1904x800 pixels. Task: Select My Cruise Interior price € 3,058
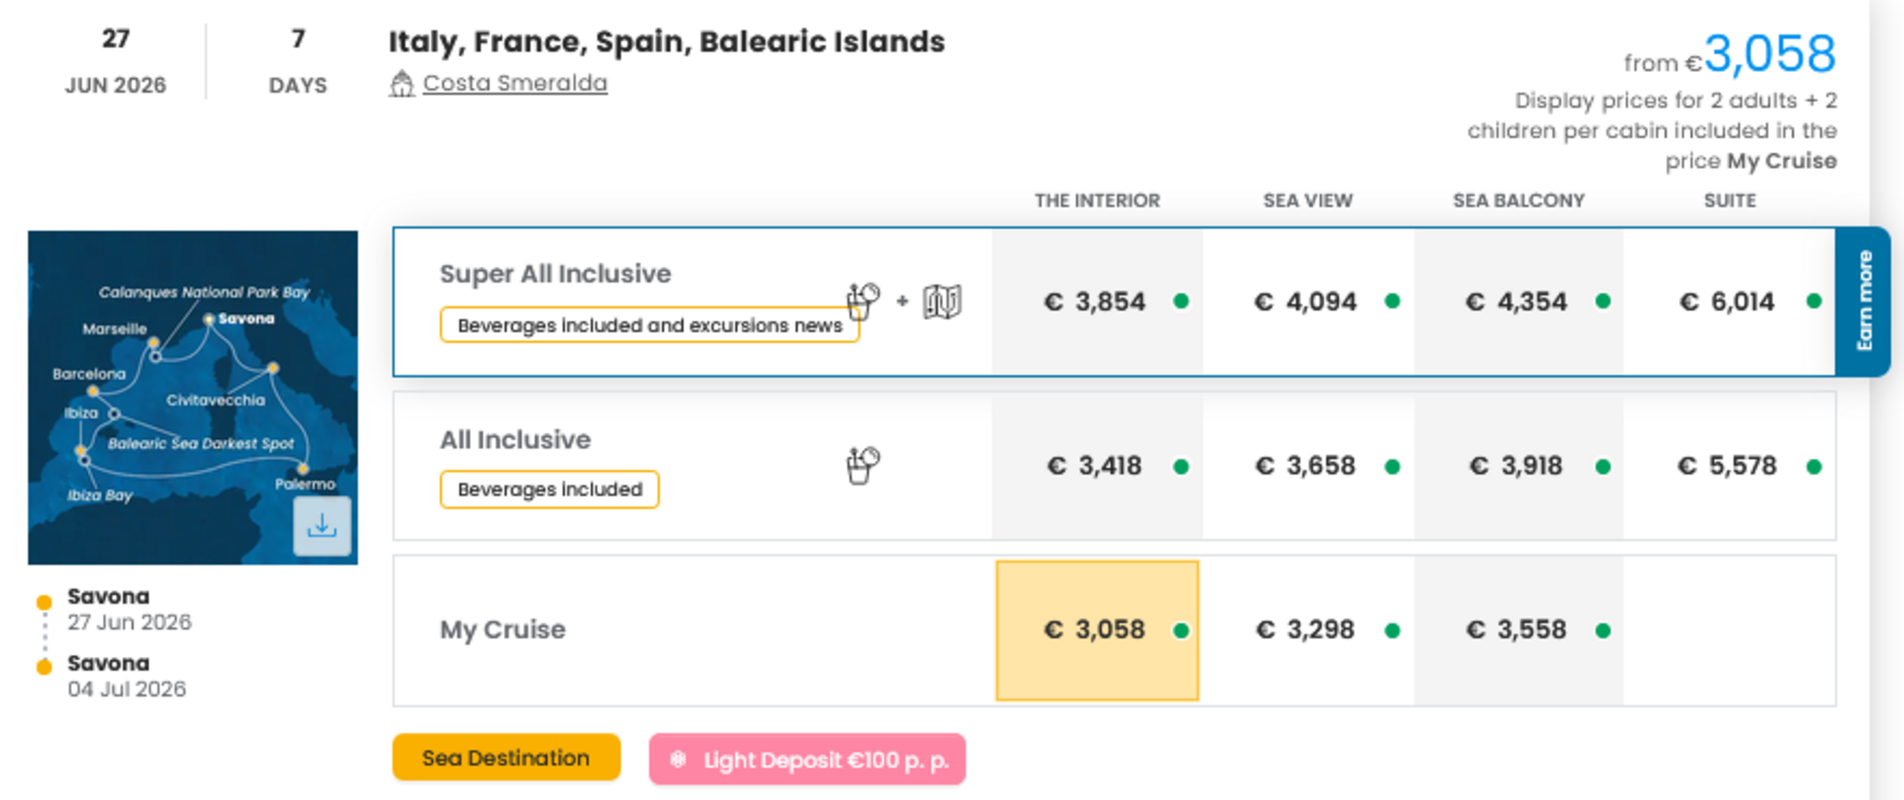tap(1097, 630)
